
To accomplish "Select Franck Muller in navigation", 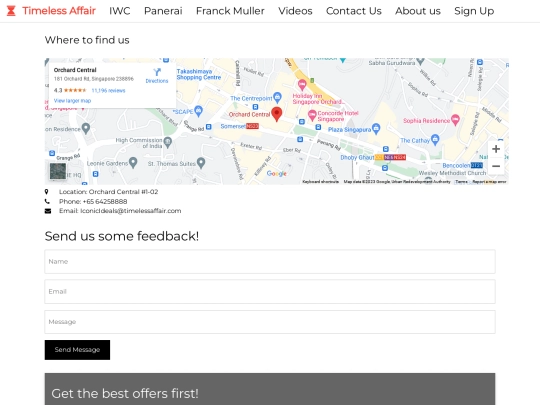I will (x=230, y=11).
